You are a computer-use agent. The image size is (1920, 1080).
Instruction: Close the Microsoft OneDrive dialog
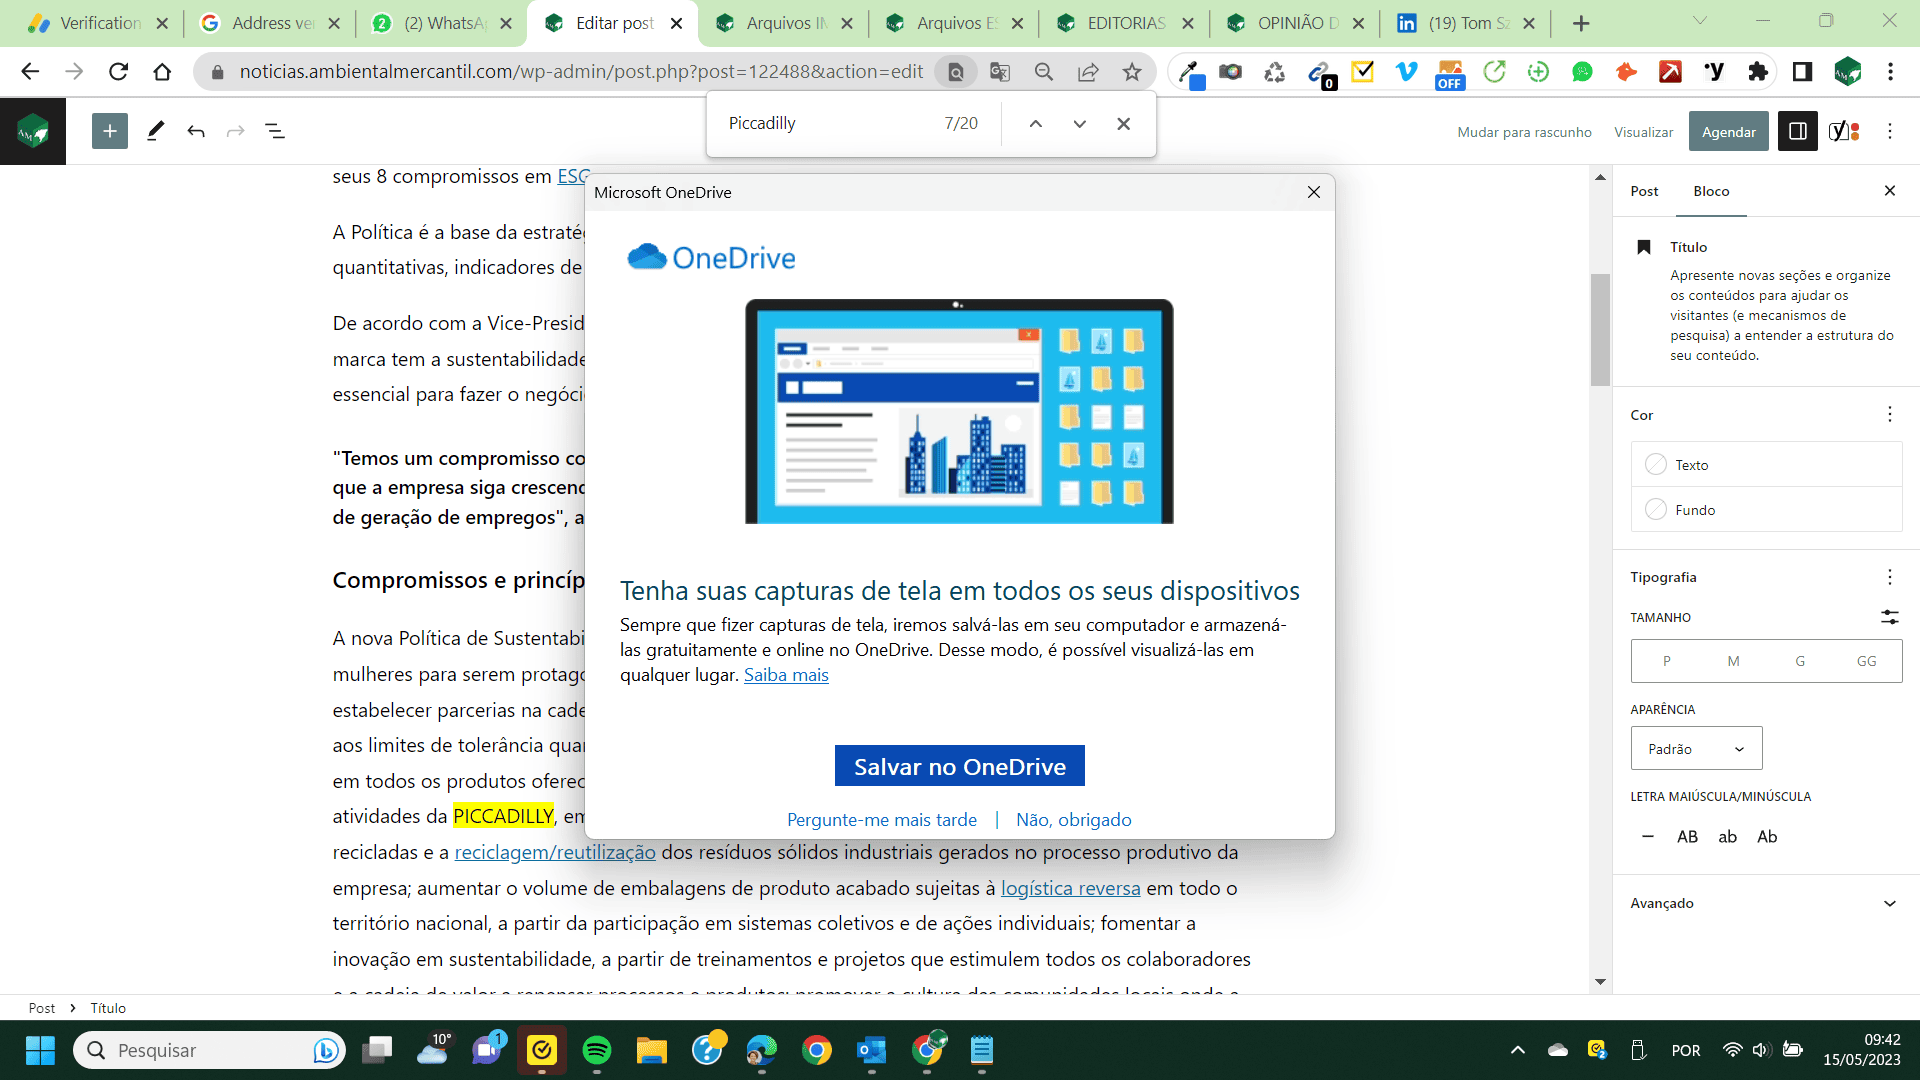1314,192
